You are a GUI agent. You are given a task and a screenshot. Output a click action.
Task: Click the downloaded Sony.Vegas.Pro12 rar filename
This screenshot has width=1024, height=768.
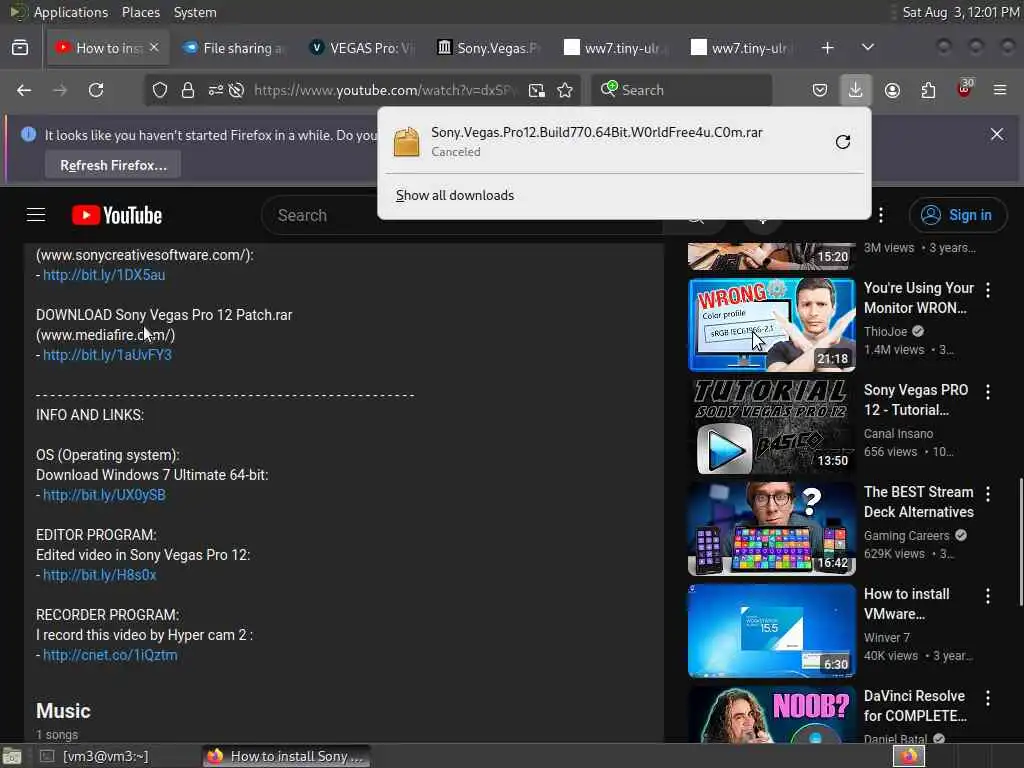pos(596,132)
